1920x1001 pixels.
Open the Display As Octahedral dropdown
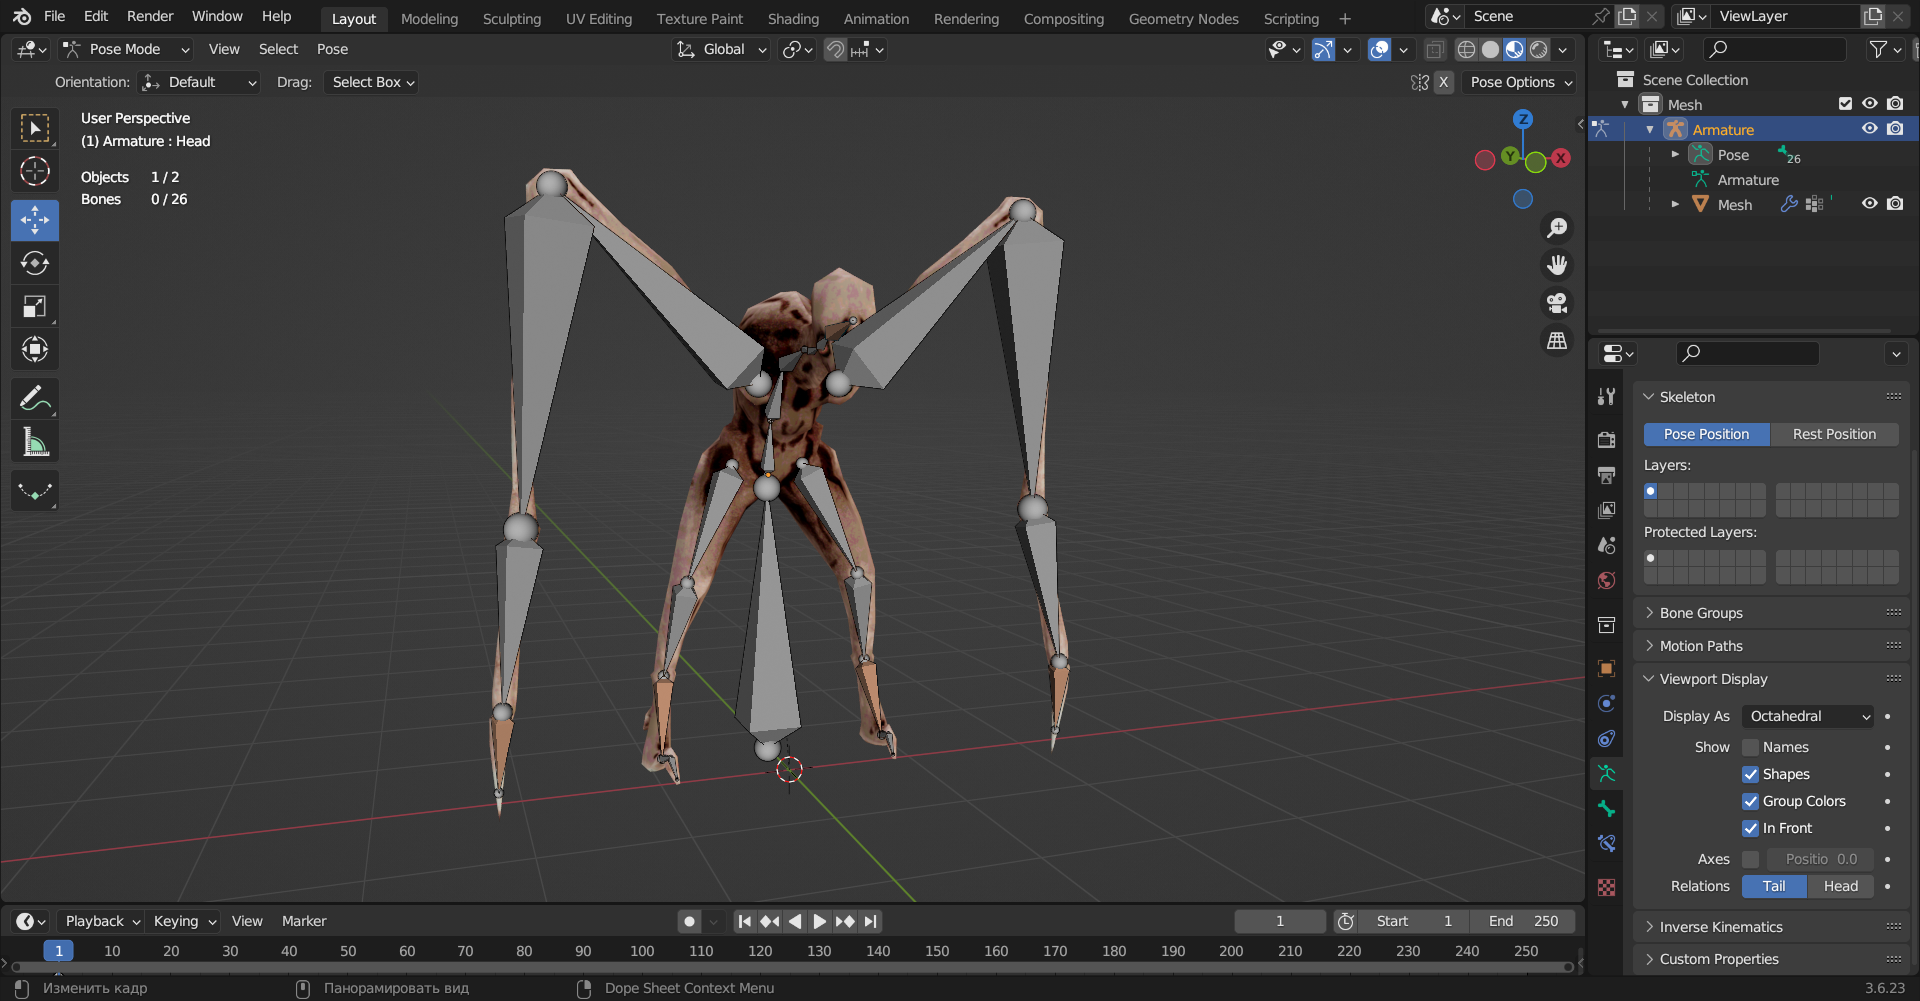point(1809,716)
